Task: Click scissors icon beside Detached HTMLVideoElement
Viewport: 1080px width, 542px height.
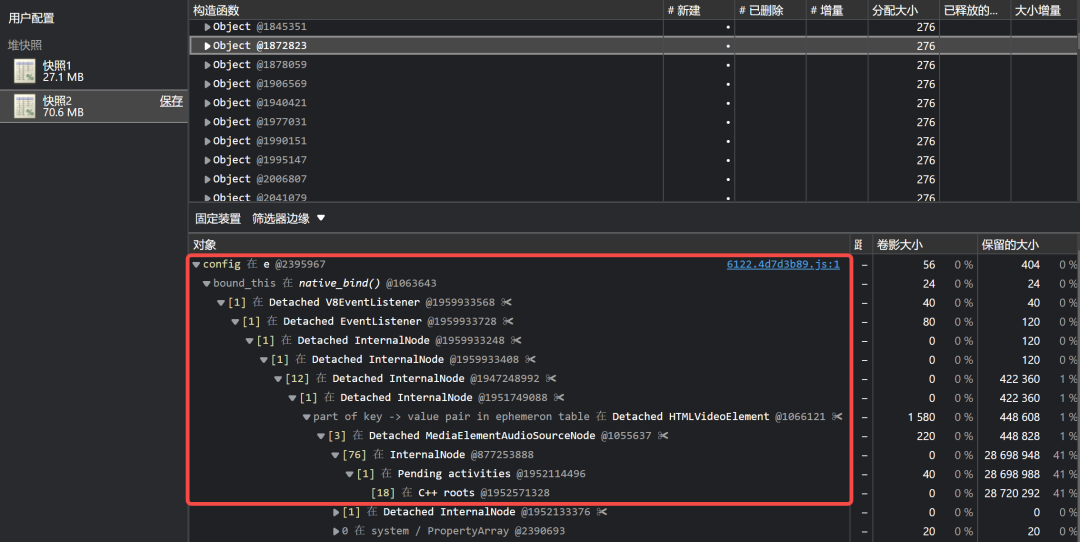Action: (837, 417)
